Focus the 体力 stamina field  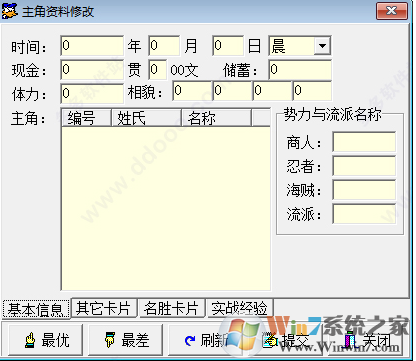pyautogui.click(x=92, y=93)
